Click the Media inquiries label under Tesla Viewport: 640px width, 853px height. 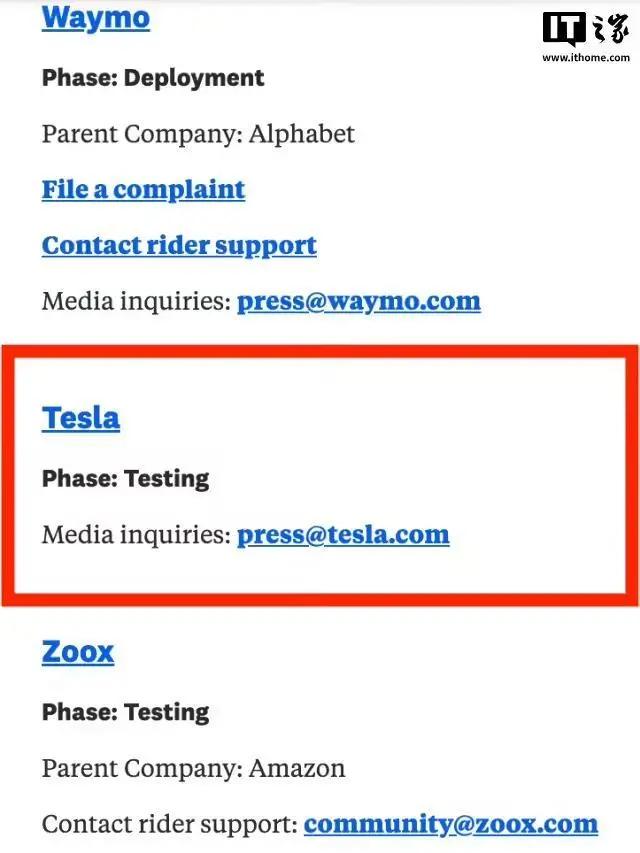click(136, 535)
